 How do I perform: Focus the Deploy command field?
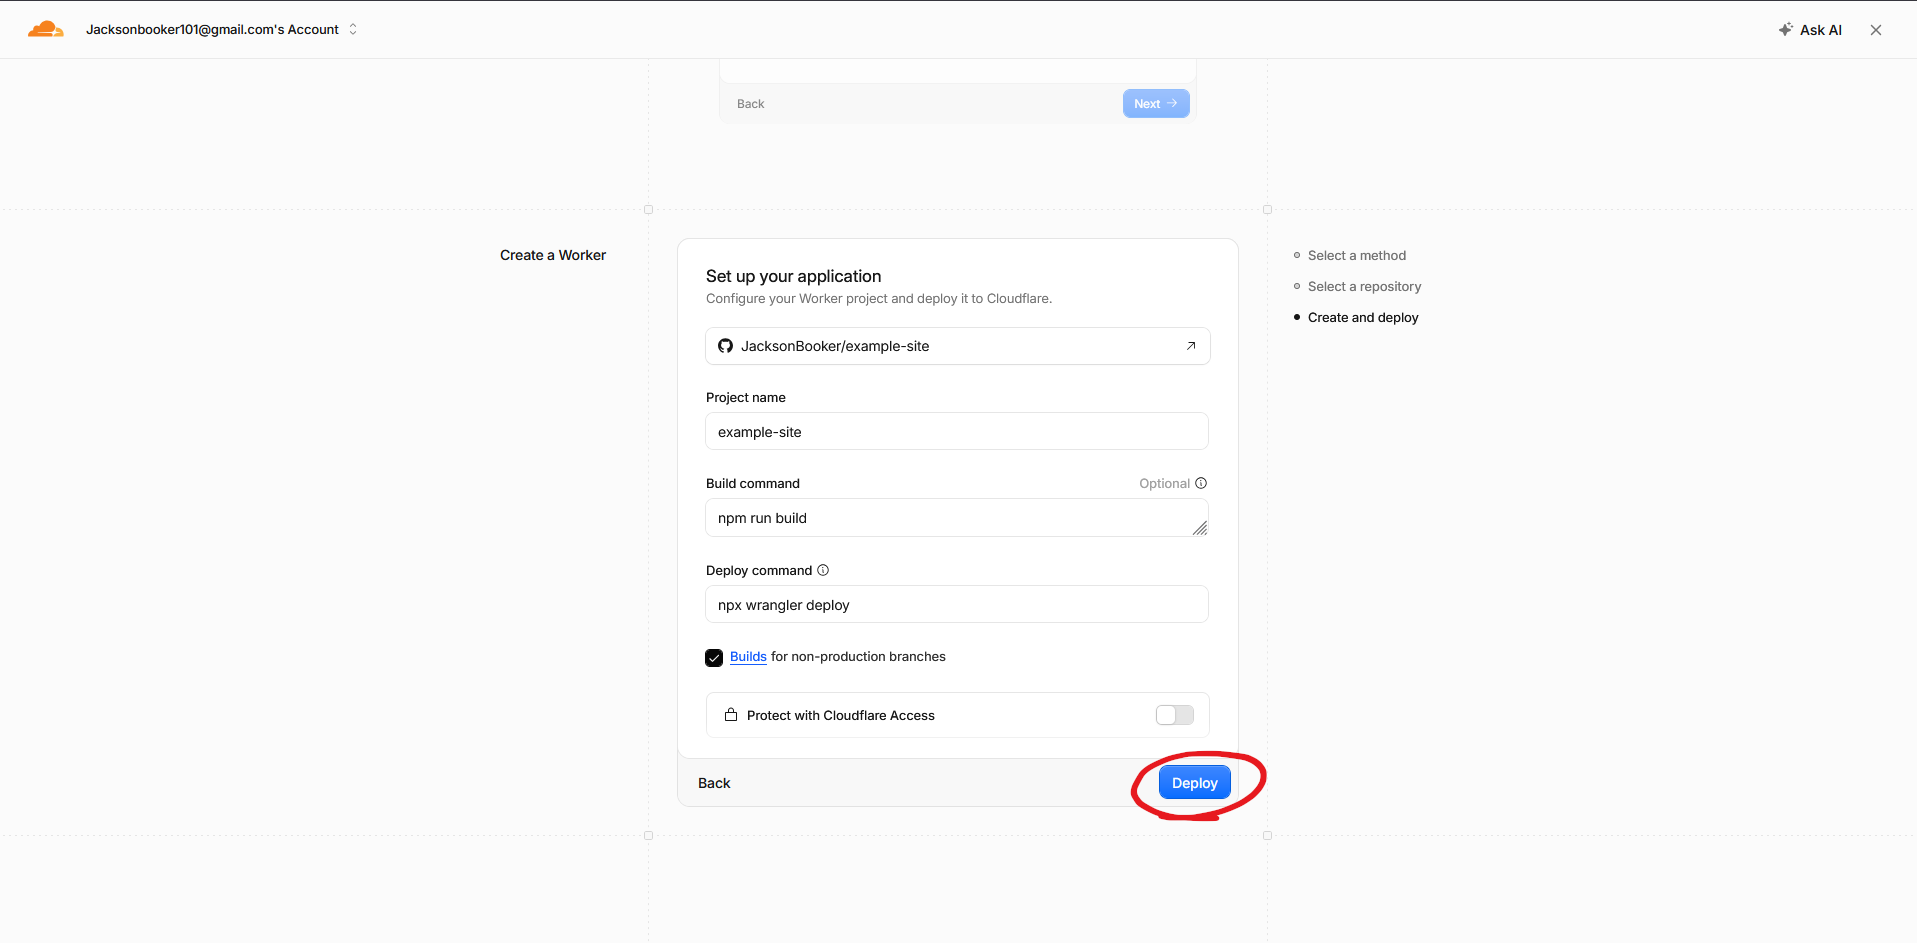[x=957, y=604]
